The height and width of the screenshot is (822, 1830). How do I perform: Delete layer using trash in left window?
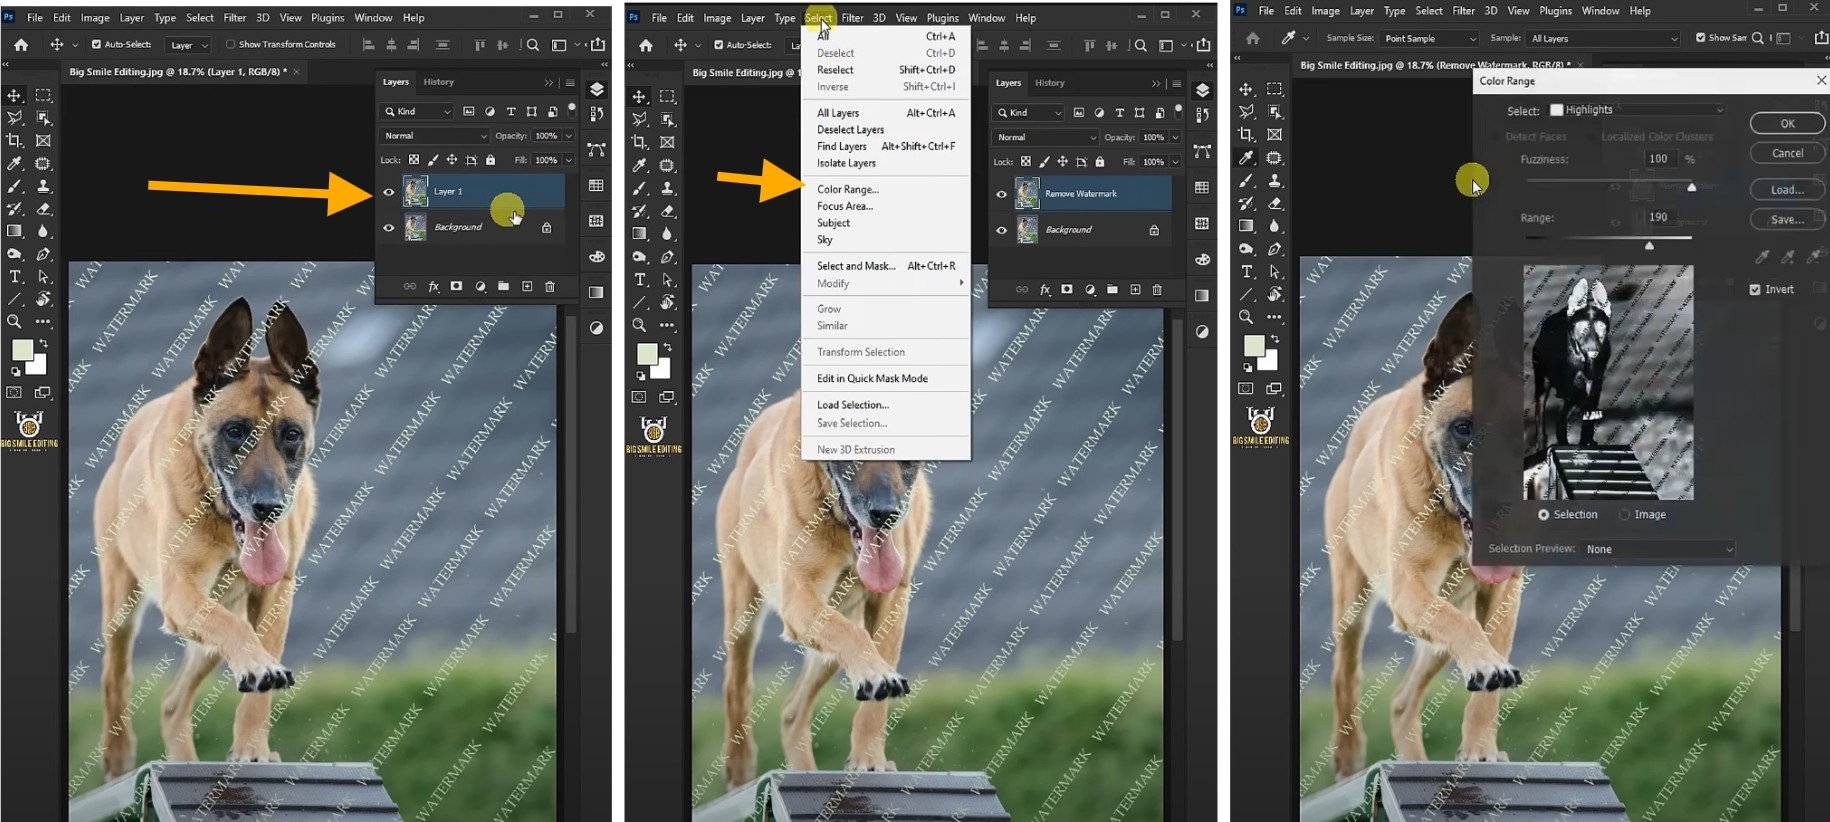point(550,287)
